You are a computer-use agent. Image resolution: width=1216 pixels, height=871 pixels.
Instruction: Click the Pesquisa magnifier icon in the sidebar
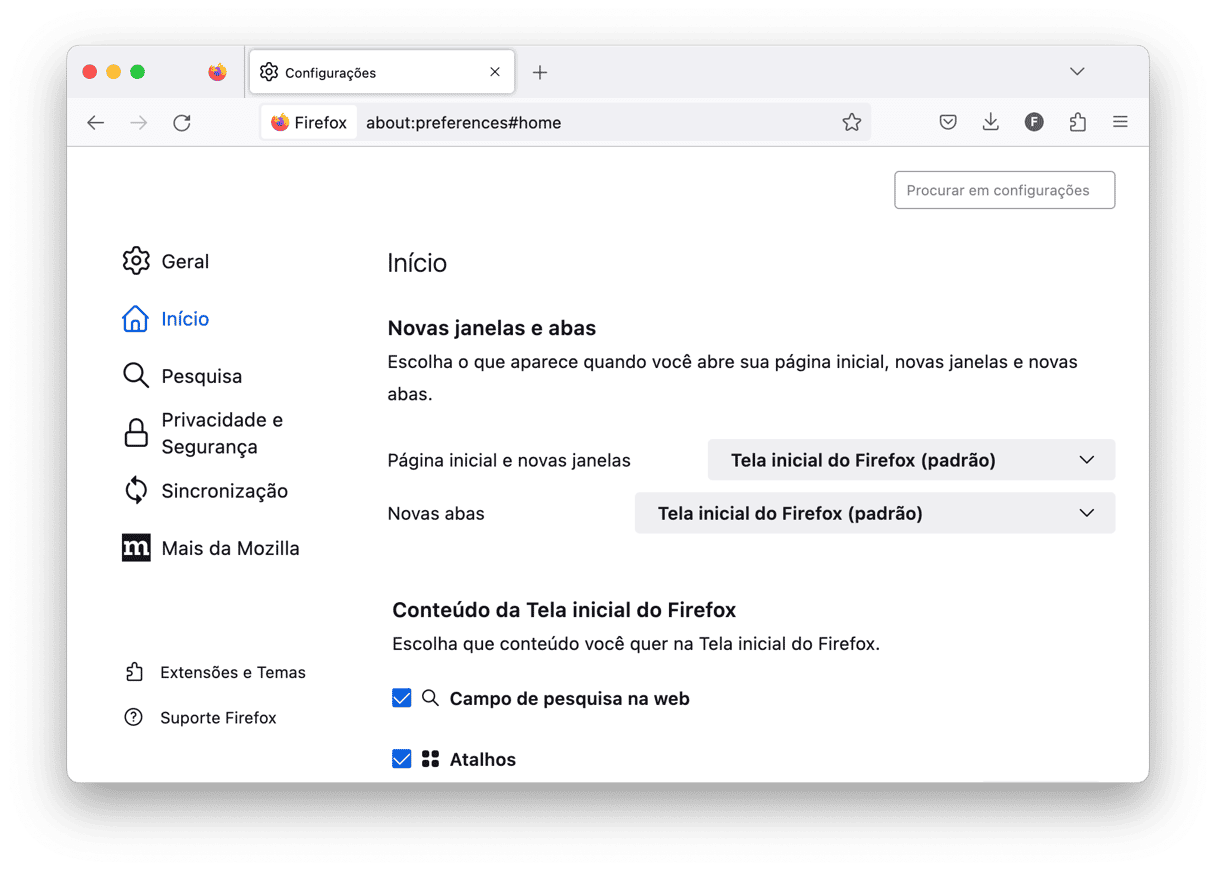(x=135, y=376)
